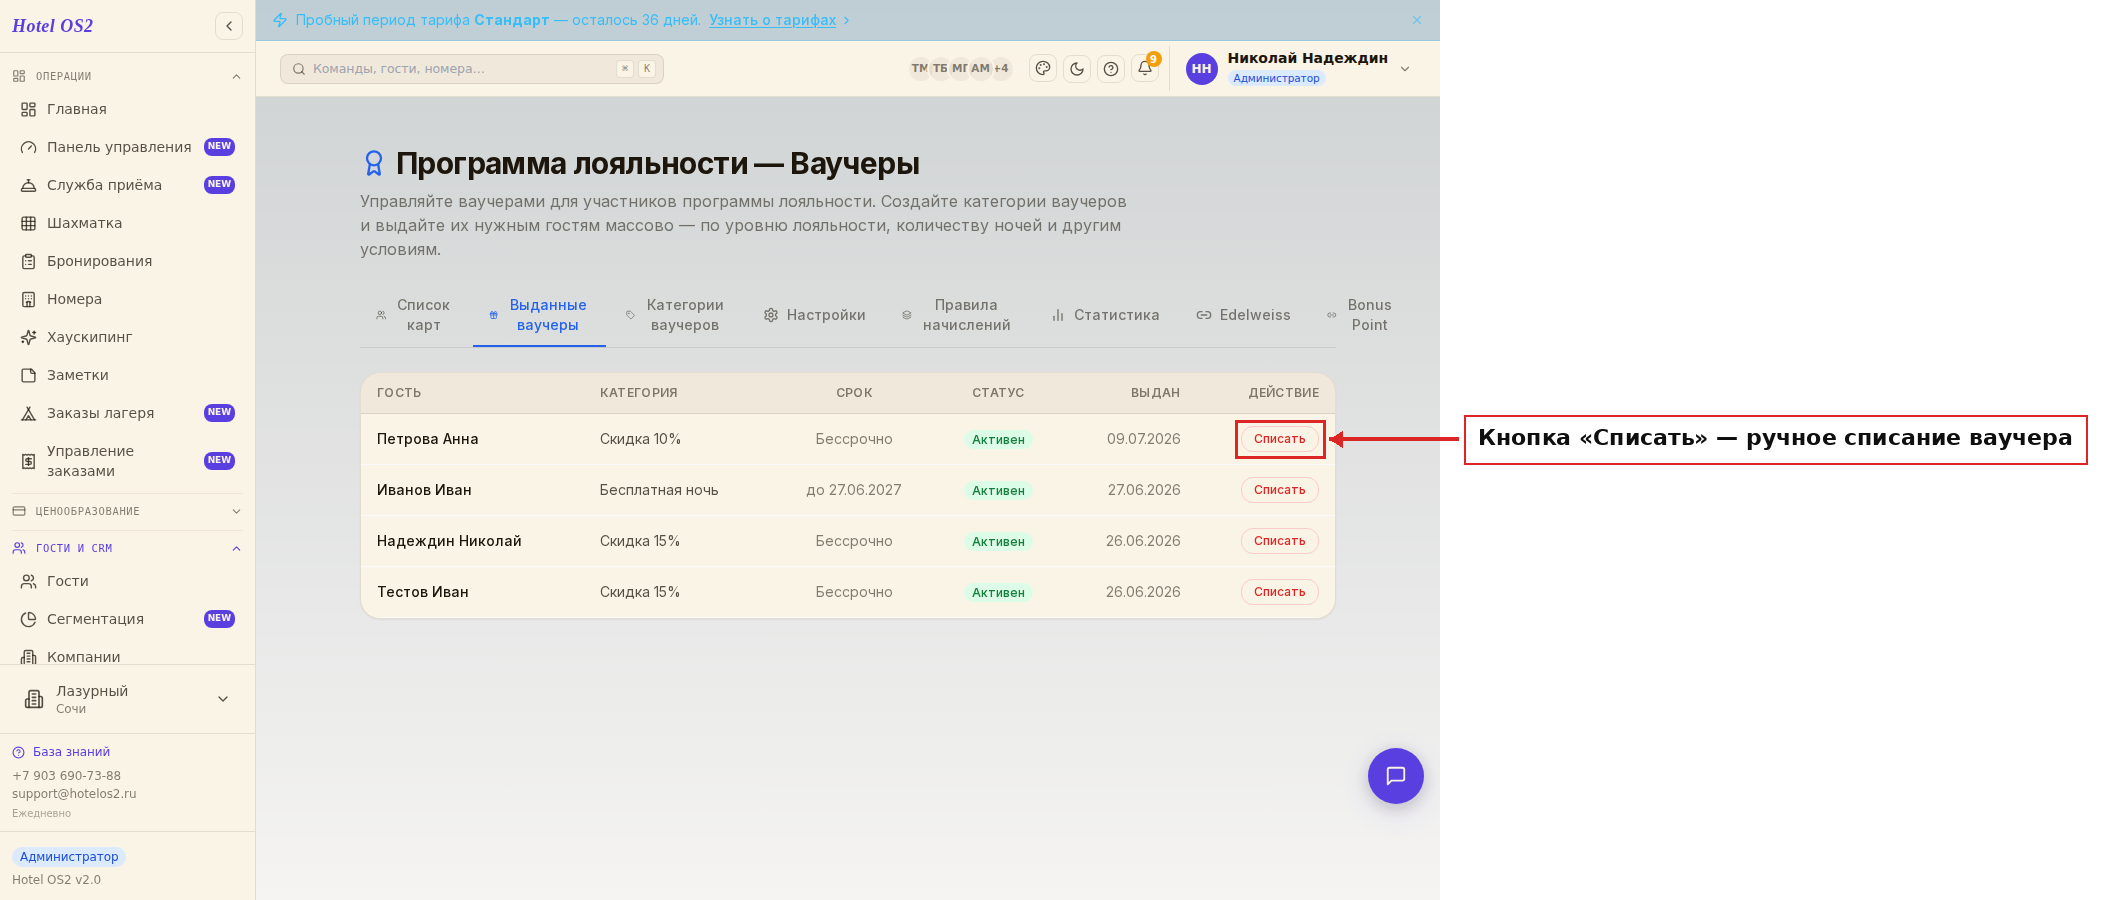Click the Гости people icon

coord(28,581)
